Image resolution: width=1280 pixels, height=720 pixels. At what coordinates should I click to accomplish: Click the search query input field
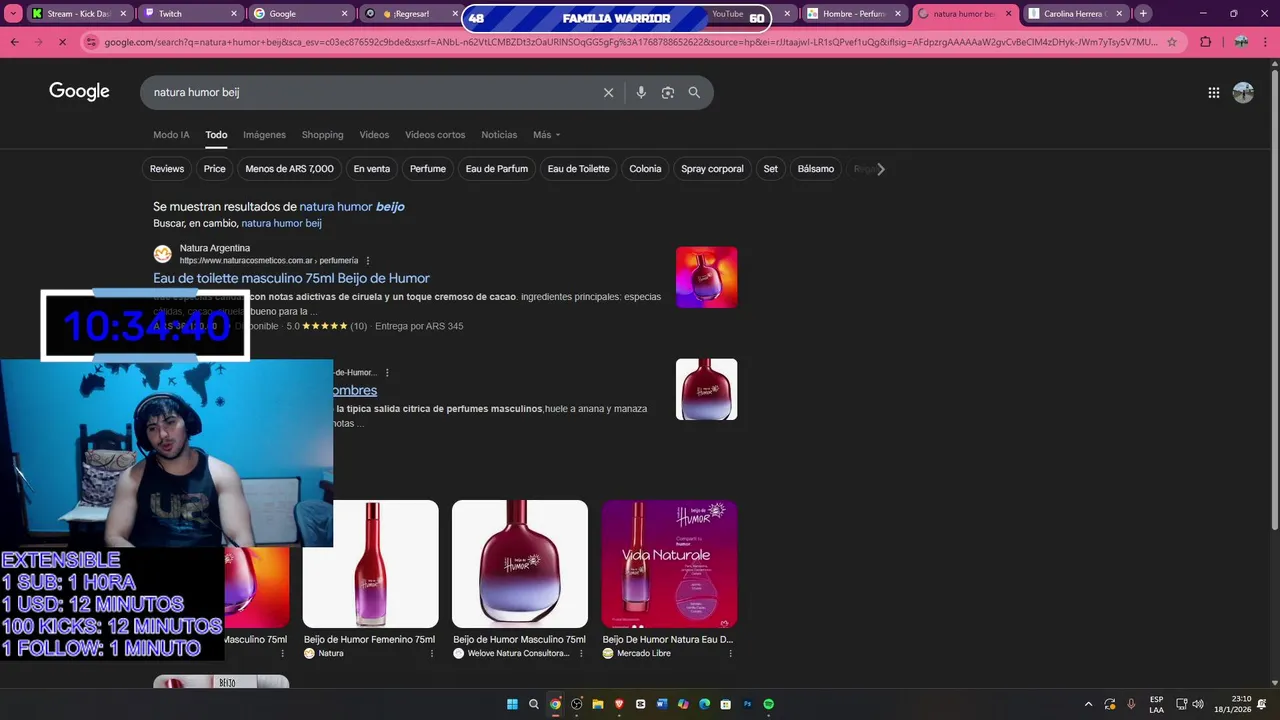(x=370, y=92)
